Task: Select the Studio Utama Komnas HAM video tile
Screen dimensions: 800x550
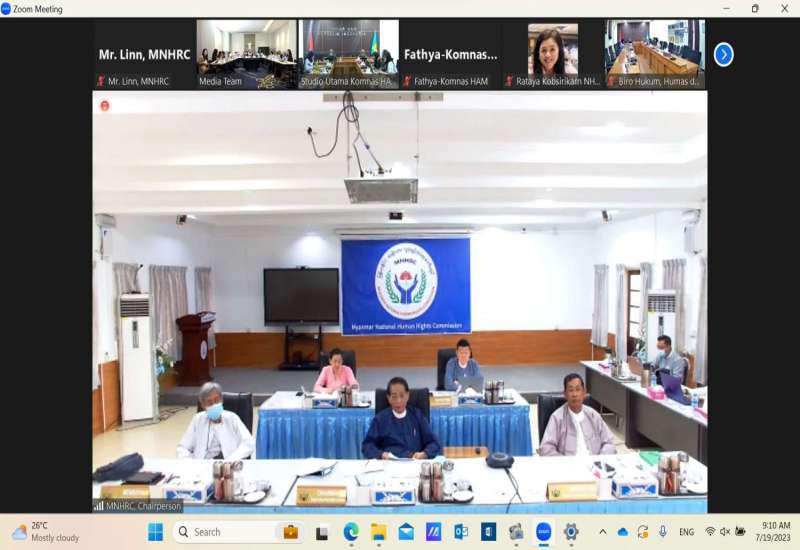Action: pos(349,53)
